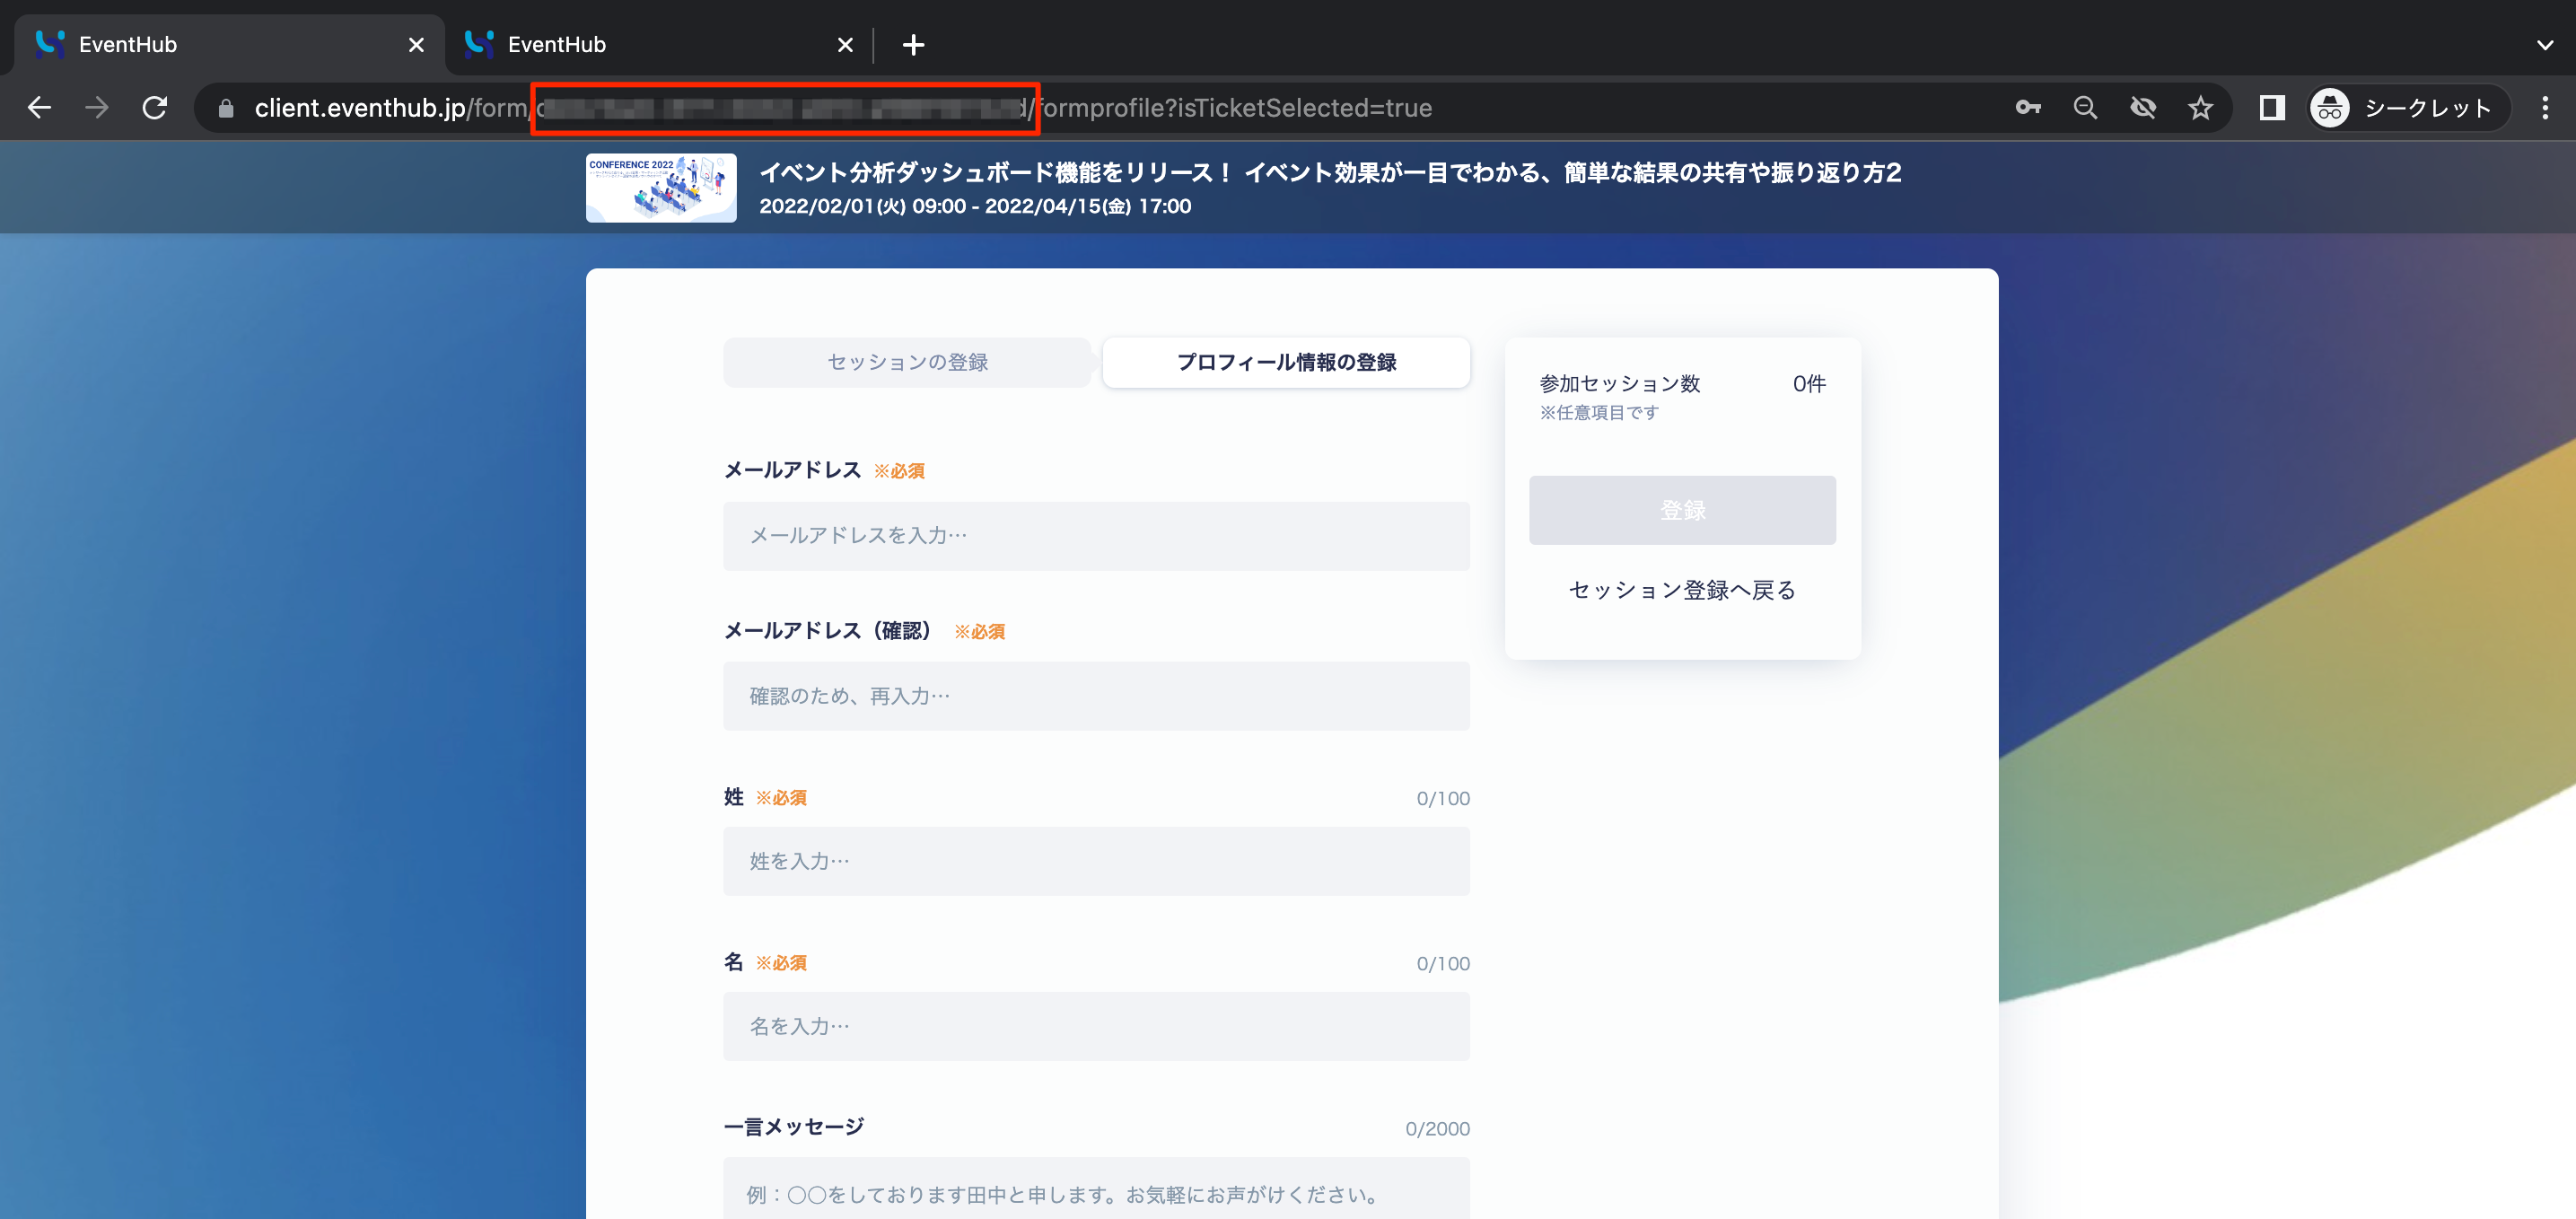The height and width of the screenshot is (1219, 2576).
Task: Click the event date range text
Action: pos(975,206)
